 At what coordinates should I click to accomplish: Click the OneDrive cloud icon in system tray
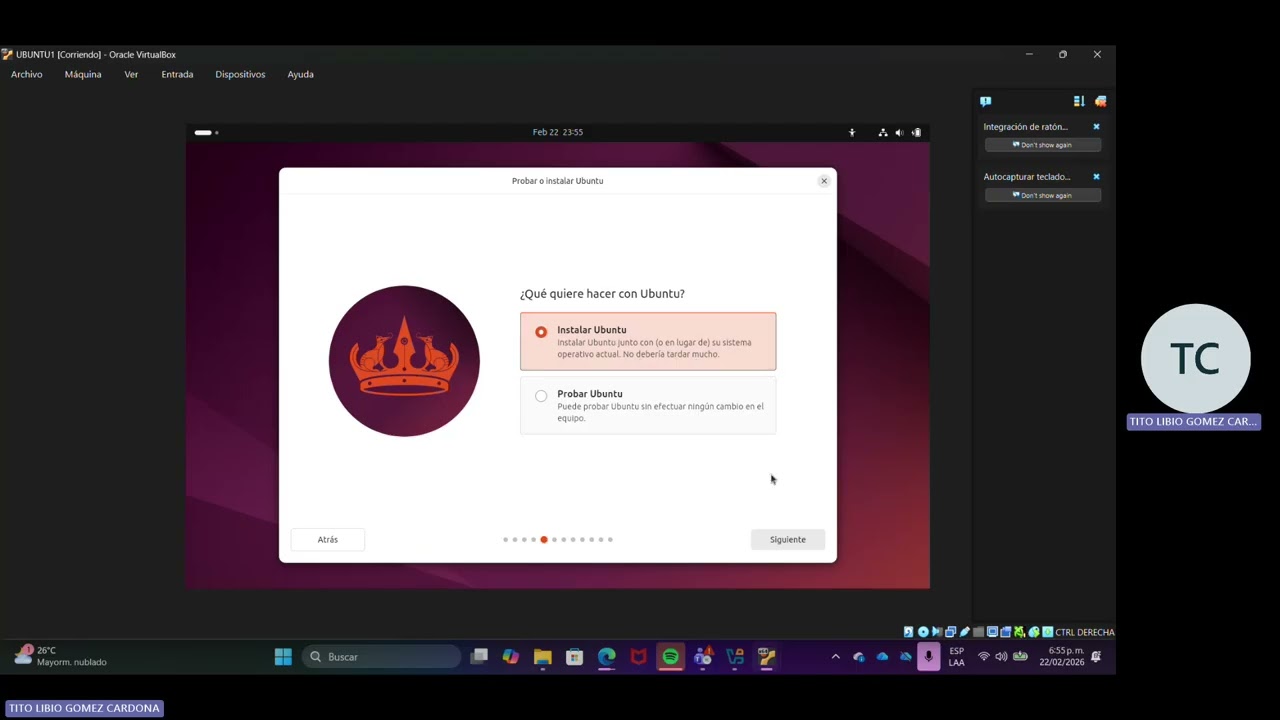coord(882,657)
